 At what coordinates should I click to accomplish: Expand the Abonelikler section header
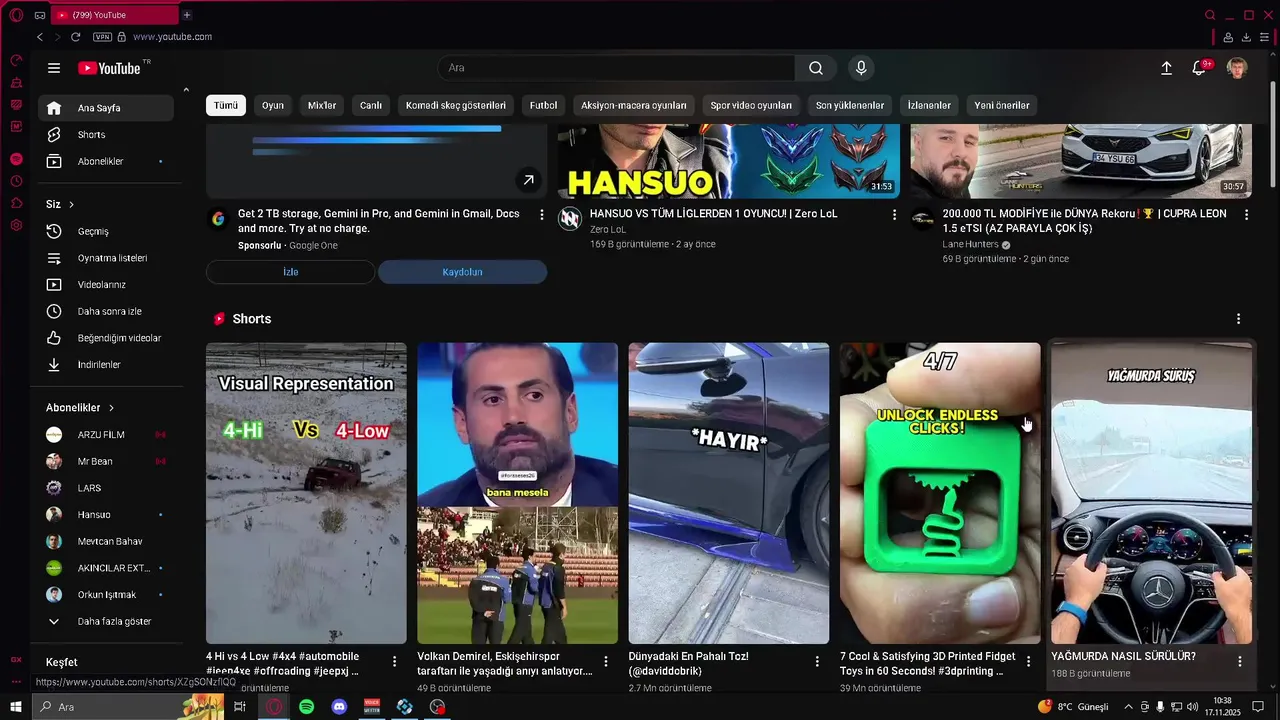[80, 408]
